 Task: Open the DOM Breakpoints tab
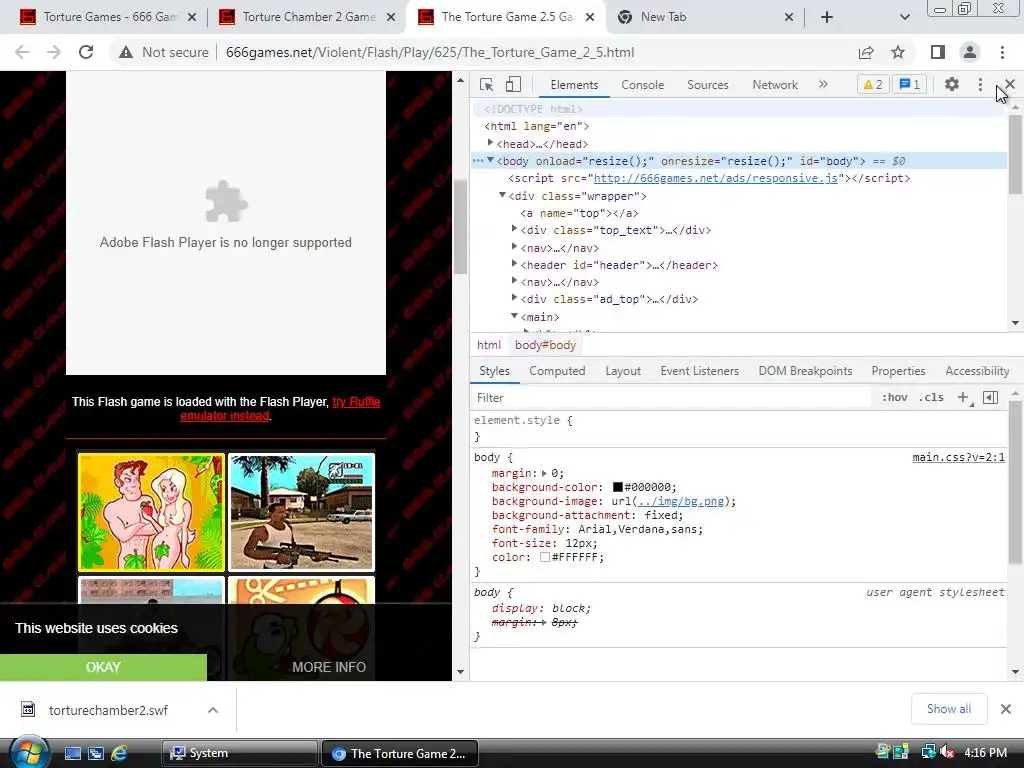coord(805,371)
